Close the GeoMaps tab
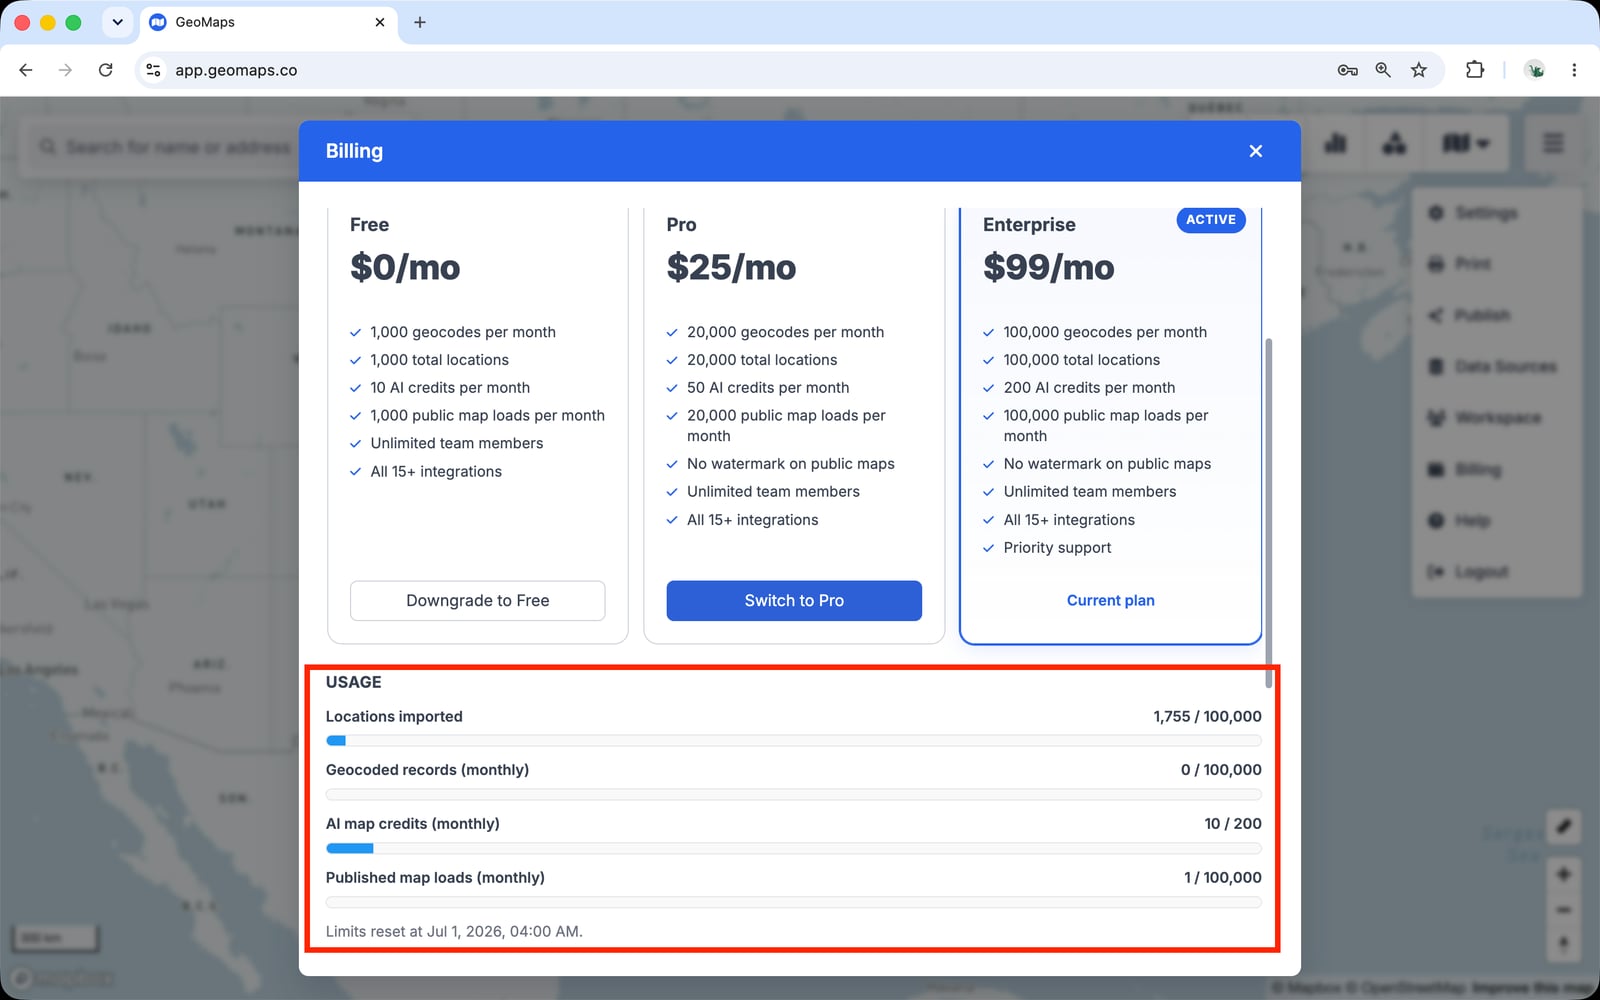Viewport: 1600px width, 1000px height. [380, 22]
